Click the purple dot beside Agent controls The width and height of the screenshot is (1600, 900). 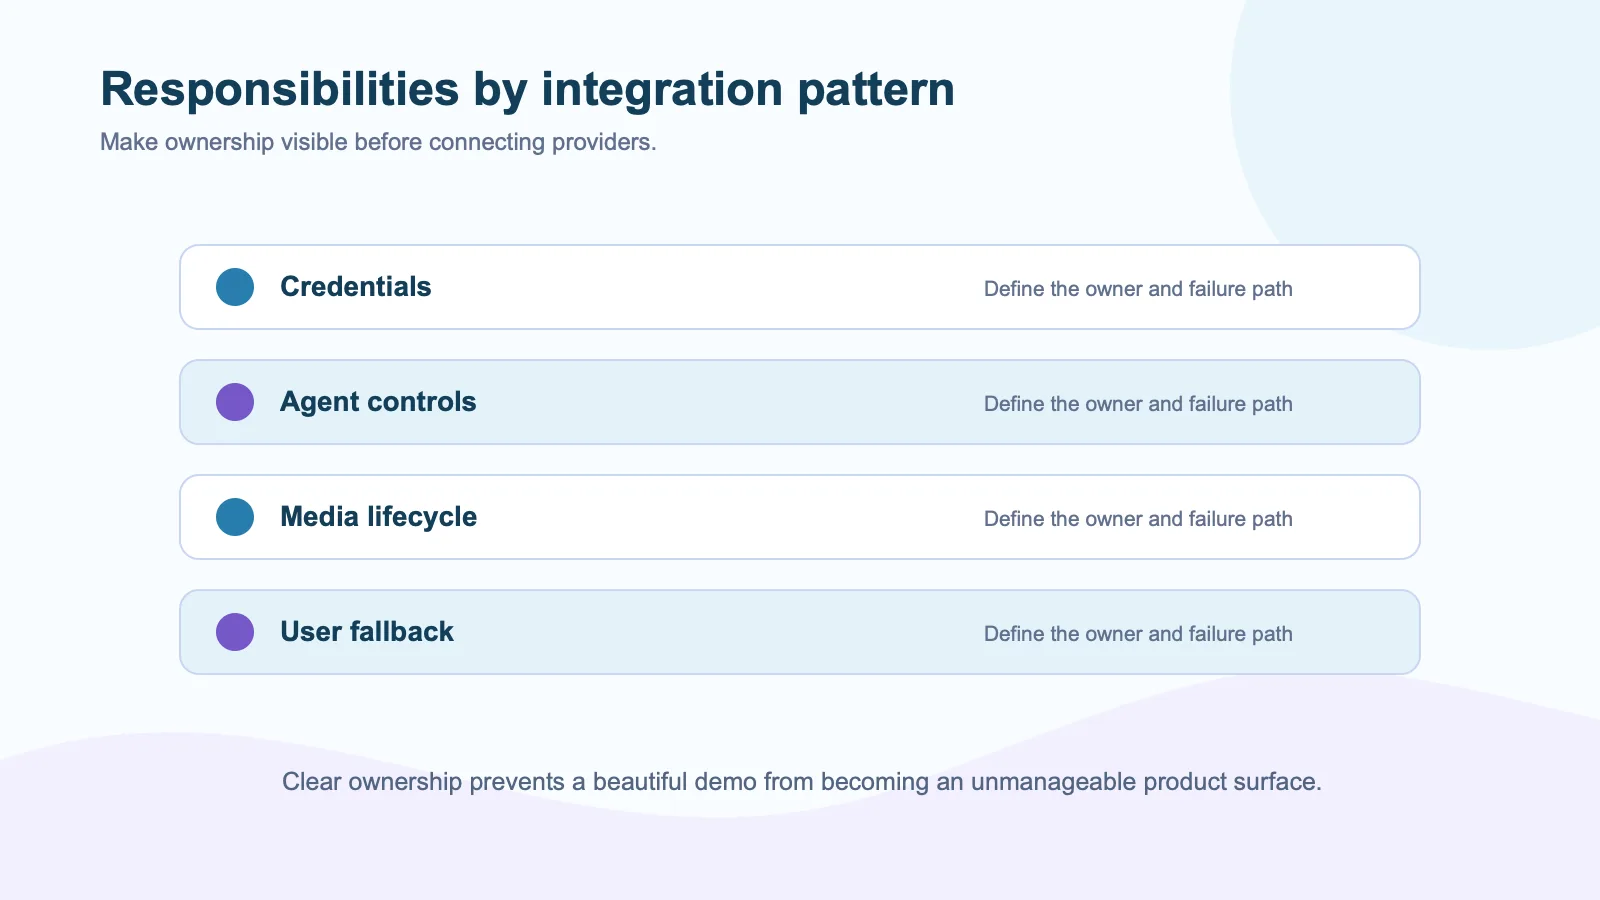coord(235,402)
